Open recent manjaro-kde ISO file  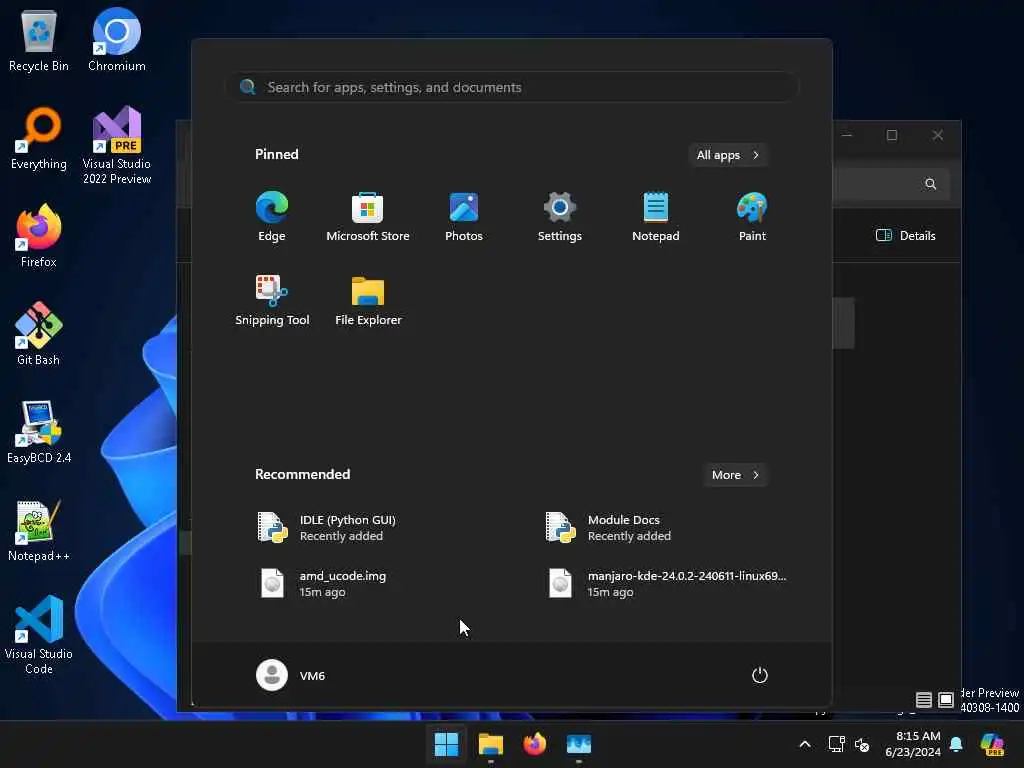pyautogui.click(x=666, y=583)
